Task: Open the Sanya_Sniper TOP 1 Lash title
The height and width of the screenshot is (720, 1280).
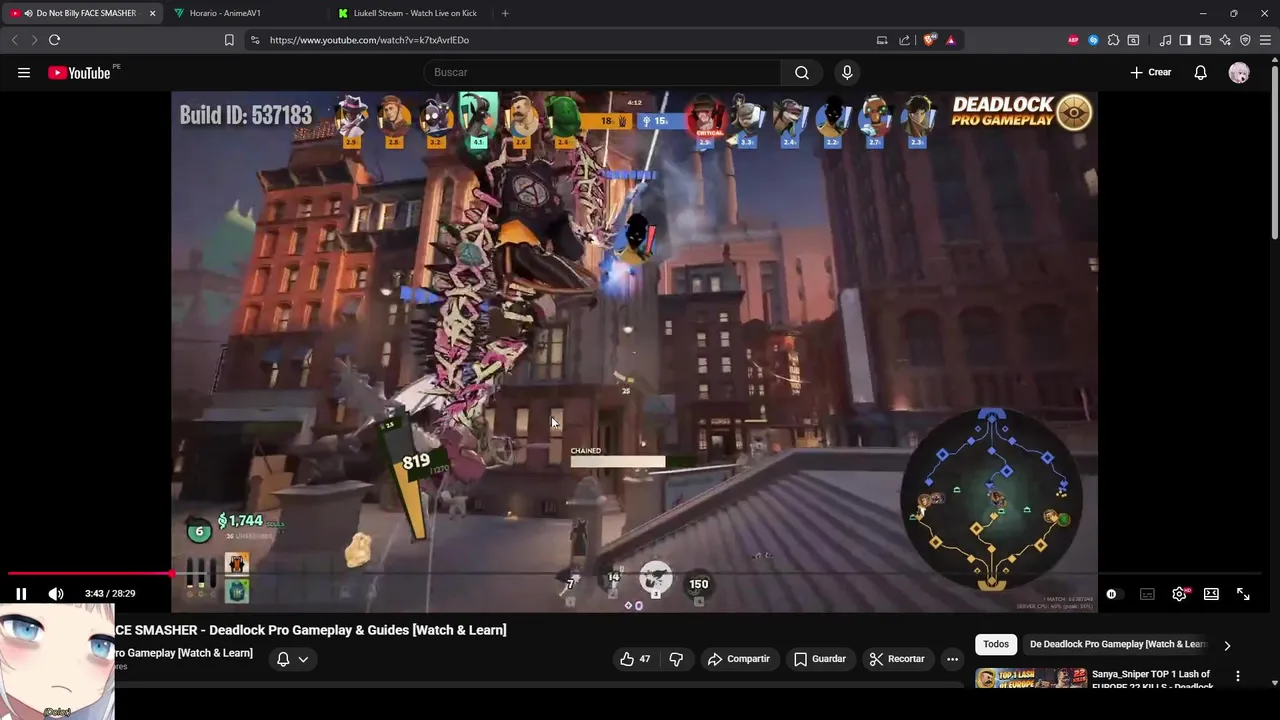Action: pyautogui.click(x=1151, y=679)
